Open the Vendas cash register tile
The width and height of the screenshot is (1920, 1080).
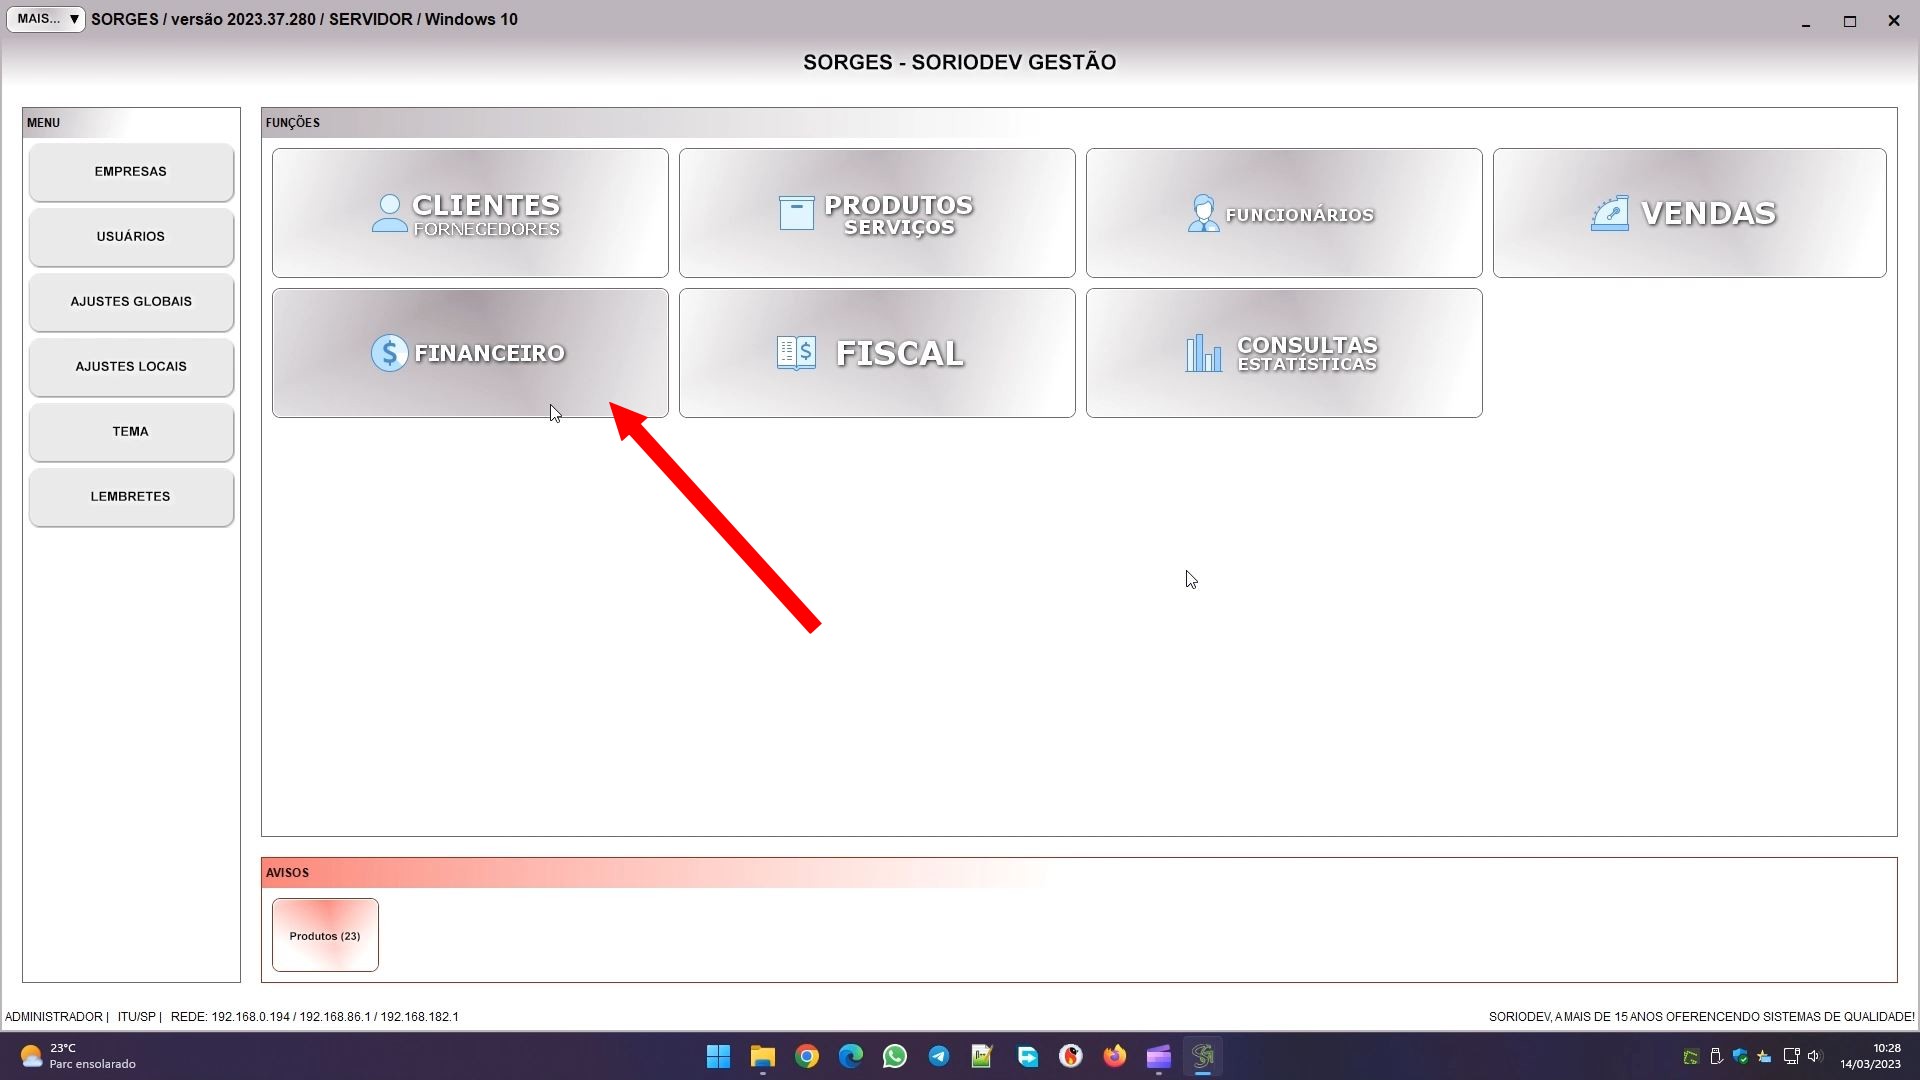[1689, 213]
